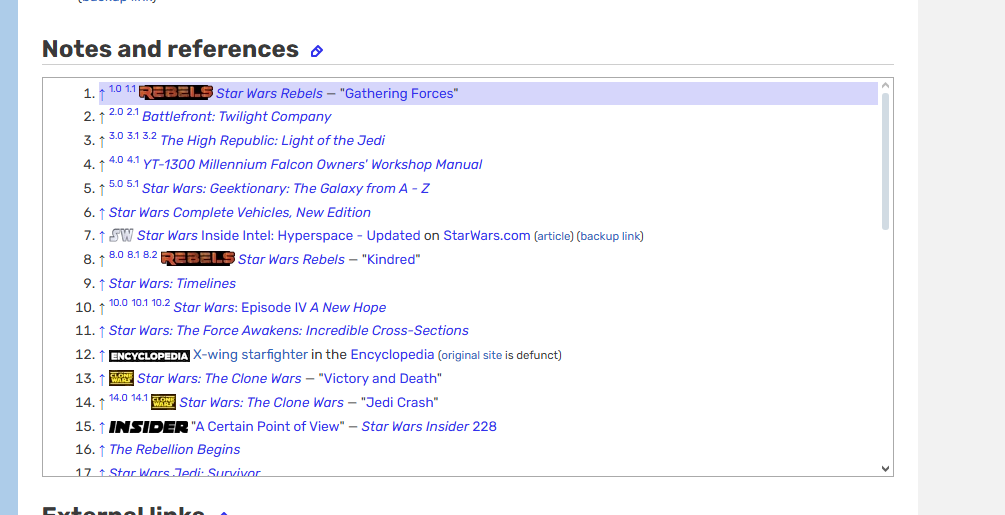Open Star Wars Insider 228 link

pyautogui.click(x=429, y=426)
